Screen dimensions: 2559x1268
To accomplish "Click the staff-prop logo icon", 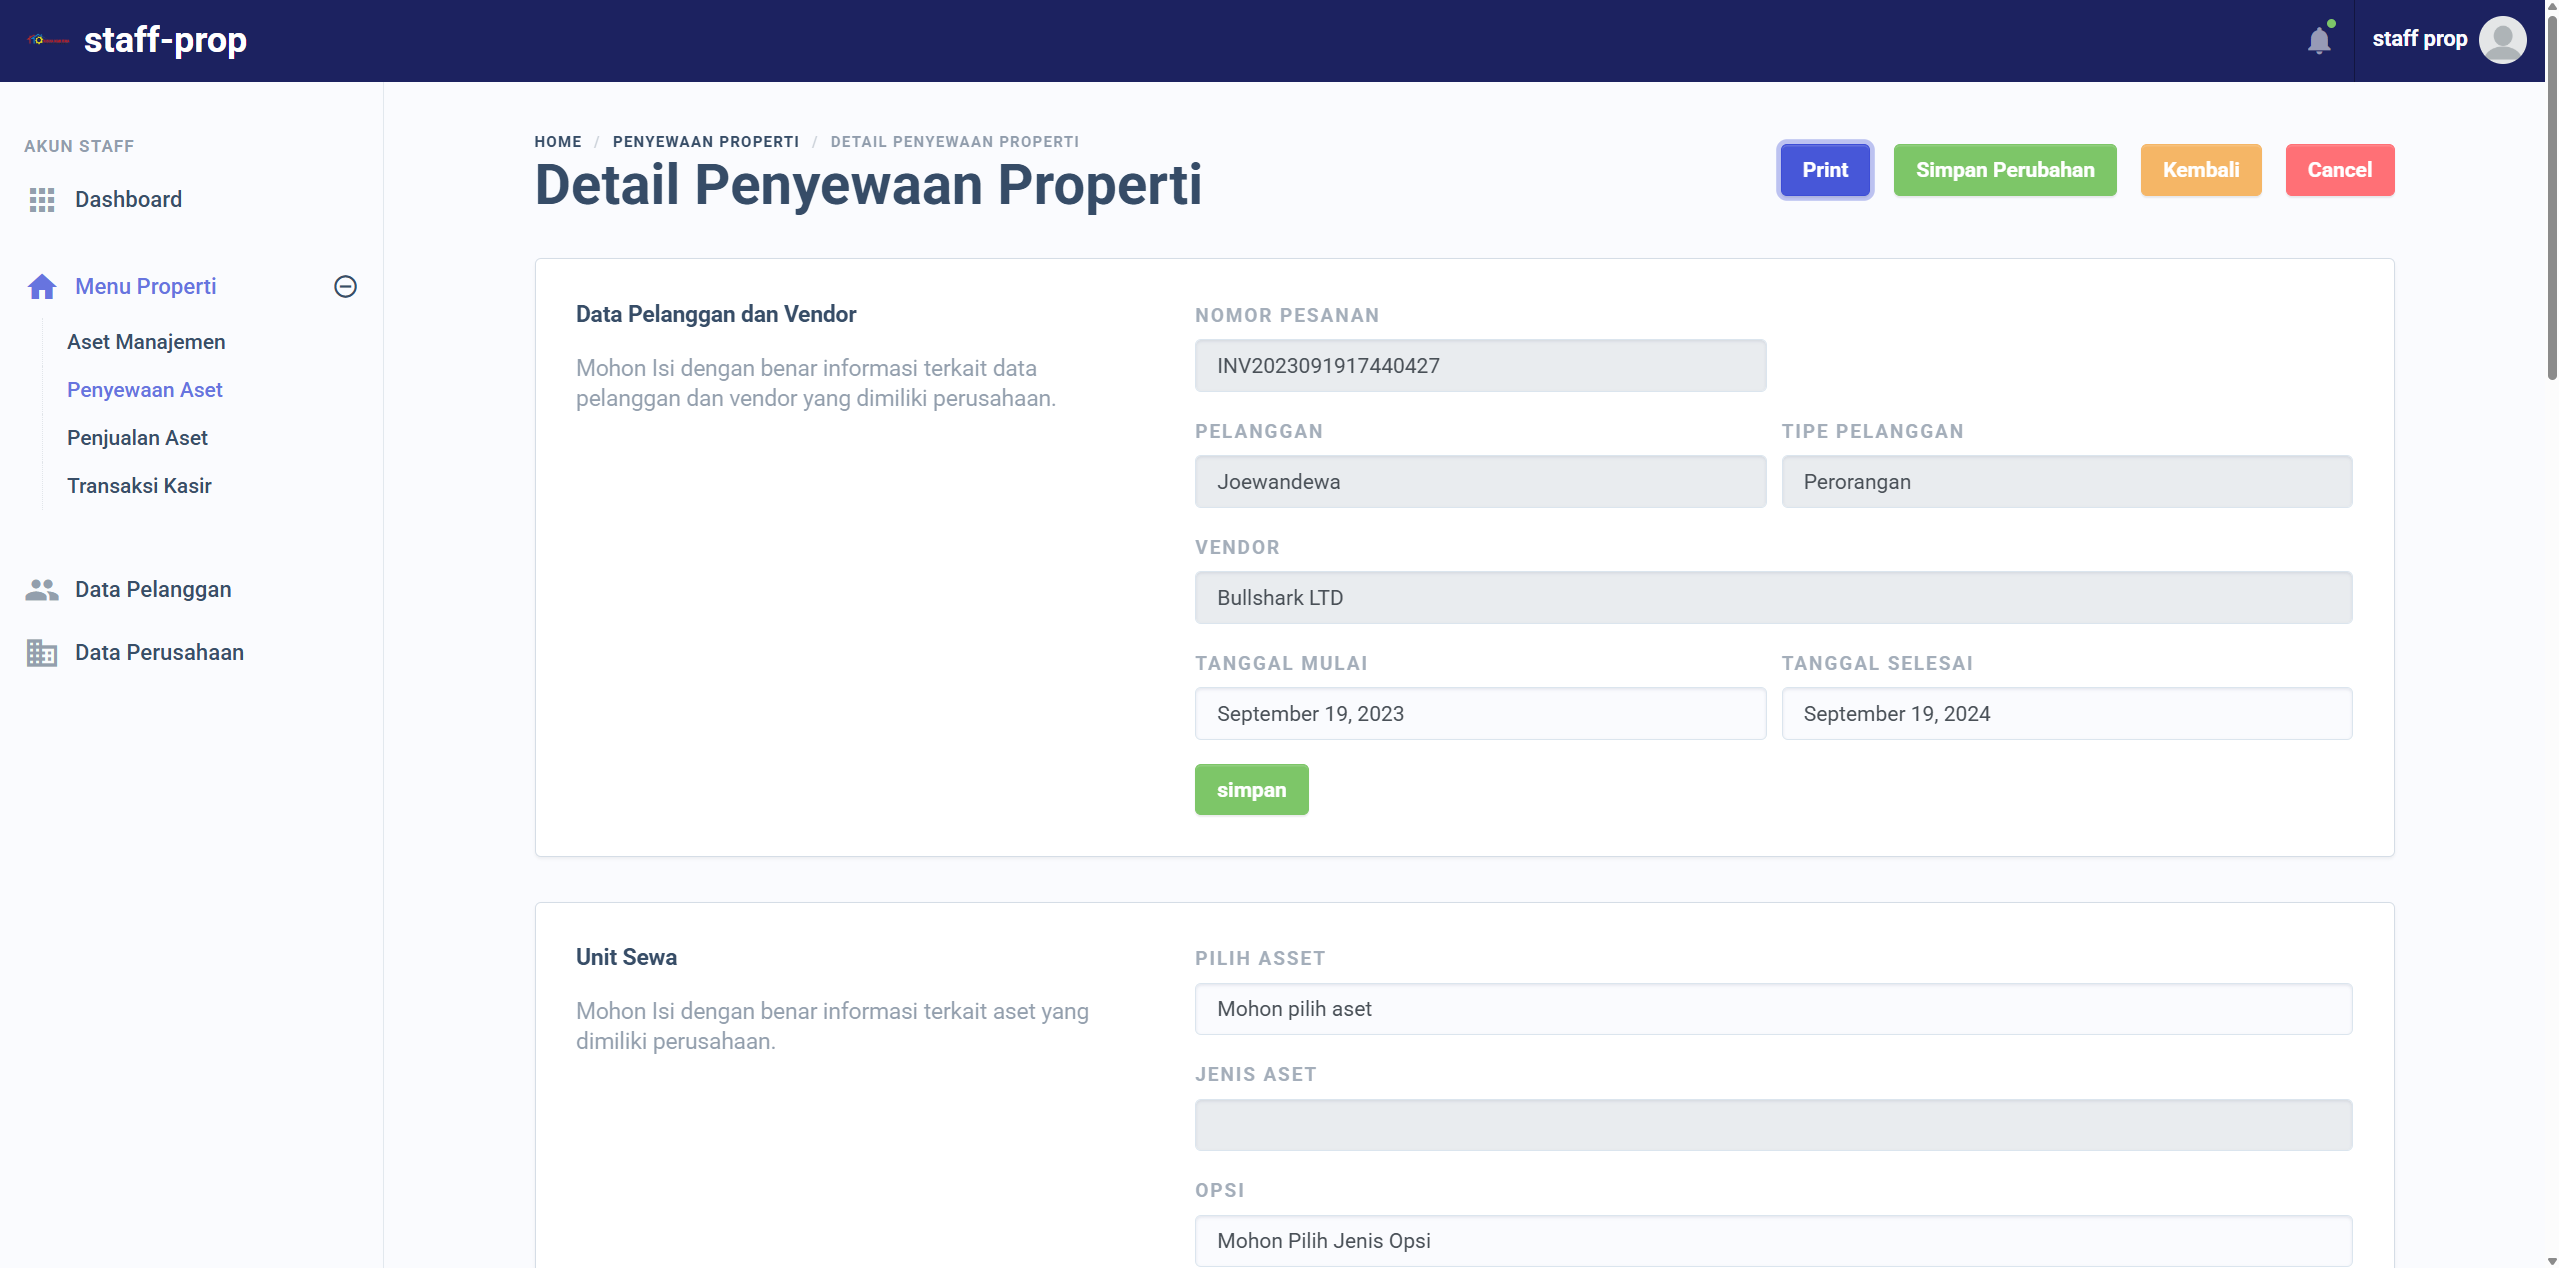I will pos(48,41).
